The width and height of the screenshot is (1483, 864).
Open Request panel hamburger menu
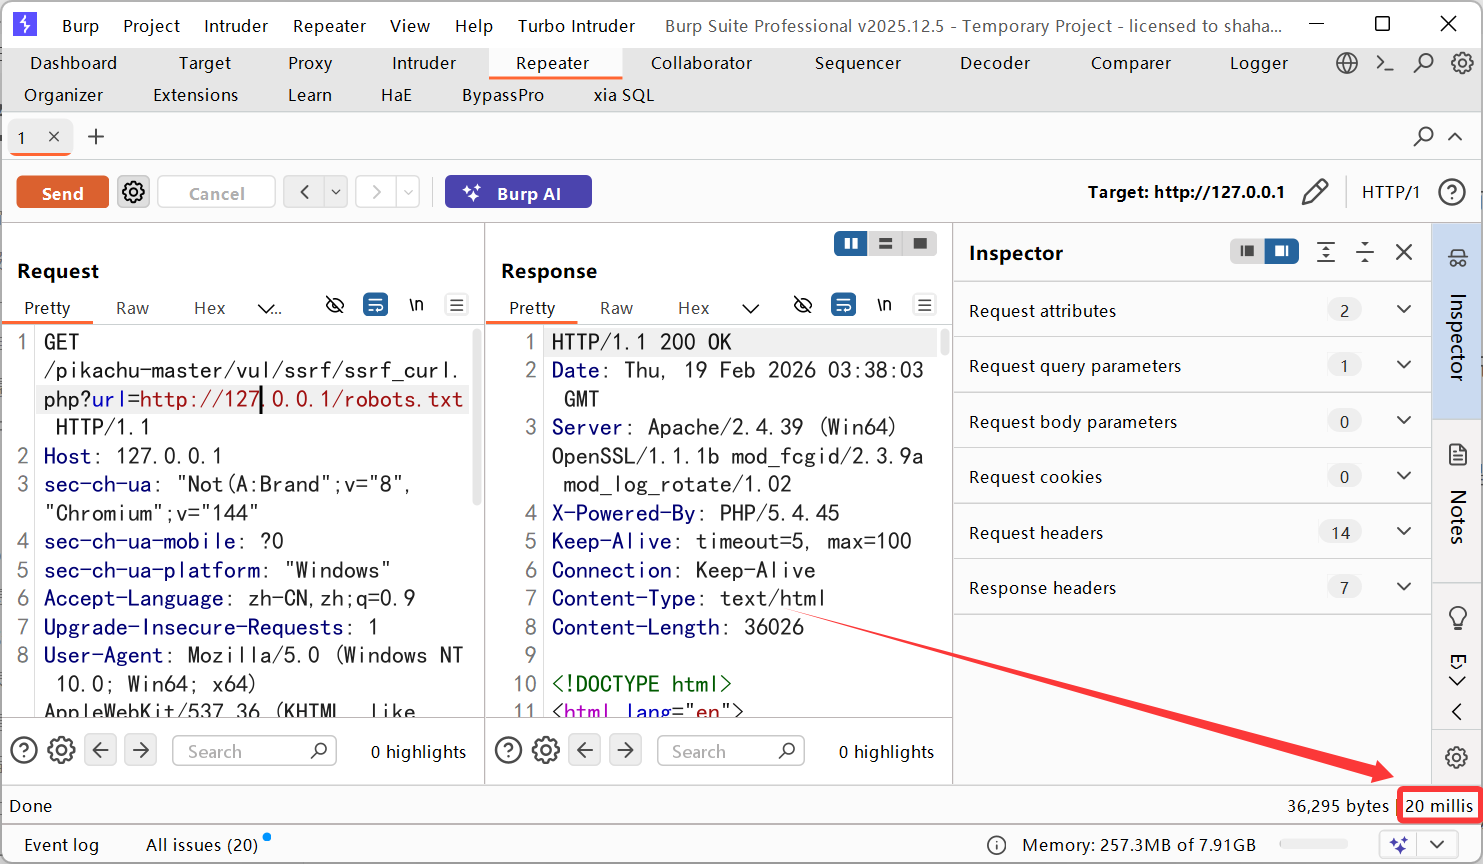457,305
